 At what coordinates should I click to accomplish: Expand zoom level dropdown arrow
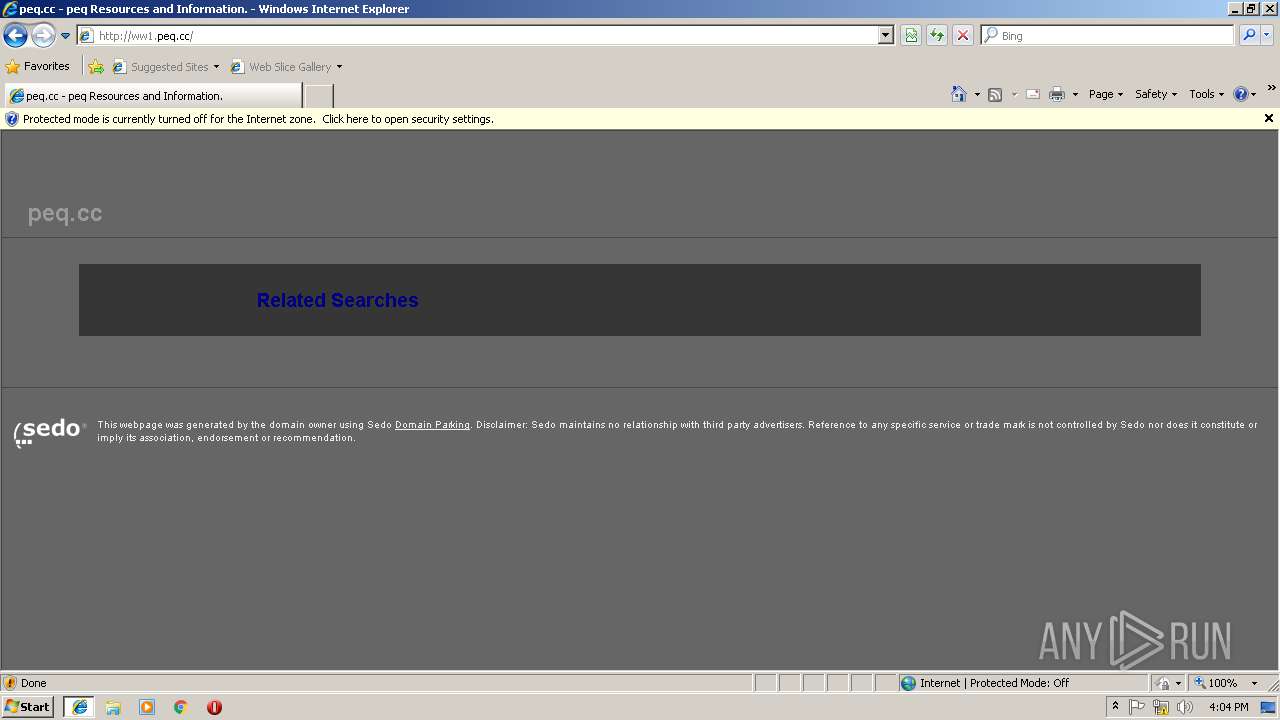1254,683
